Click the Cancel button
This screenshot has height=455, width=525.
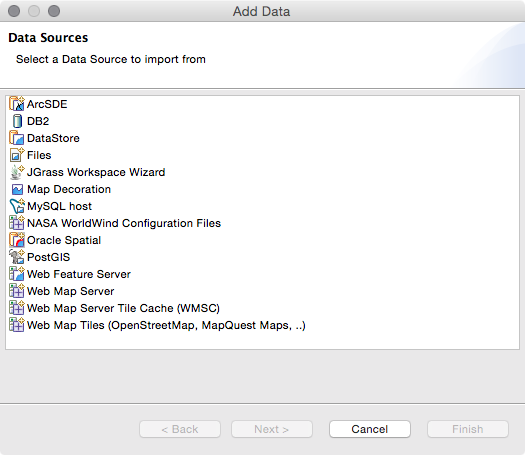coord(370,429)
